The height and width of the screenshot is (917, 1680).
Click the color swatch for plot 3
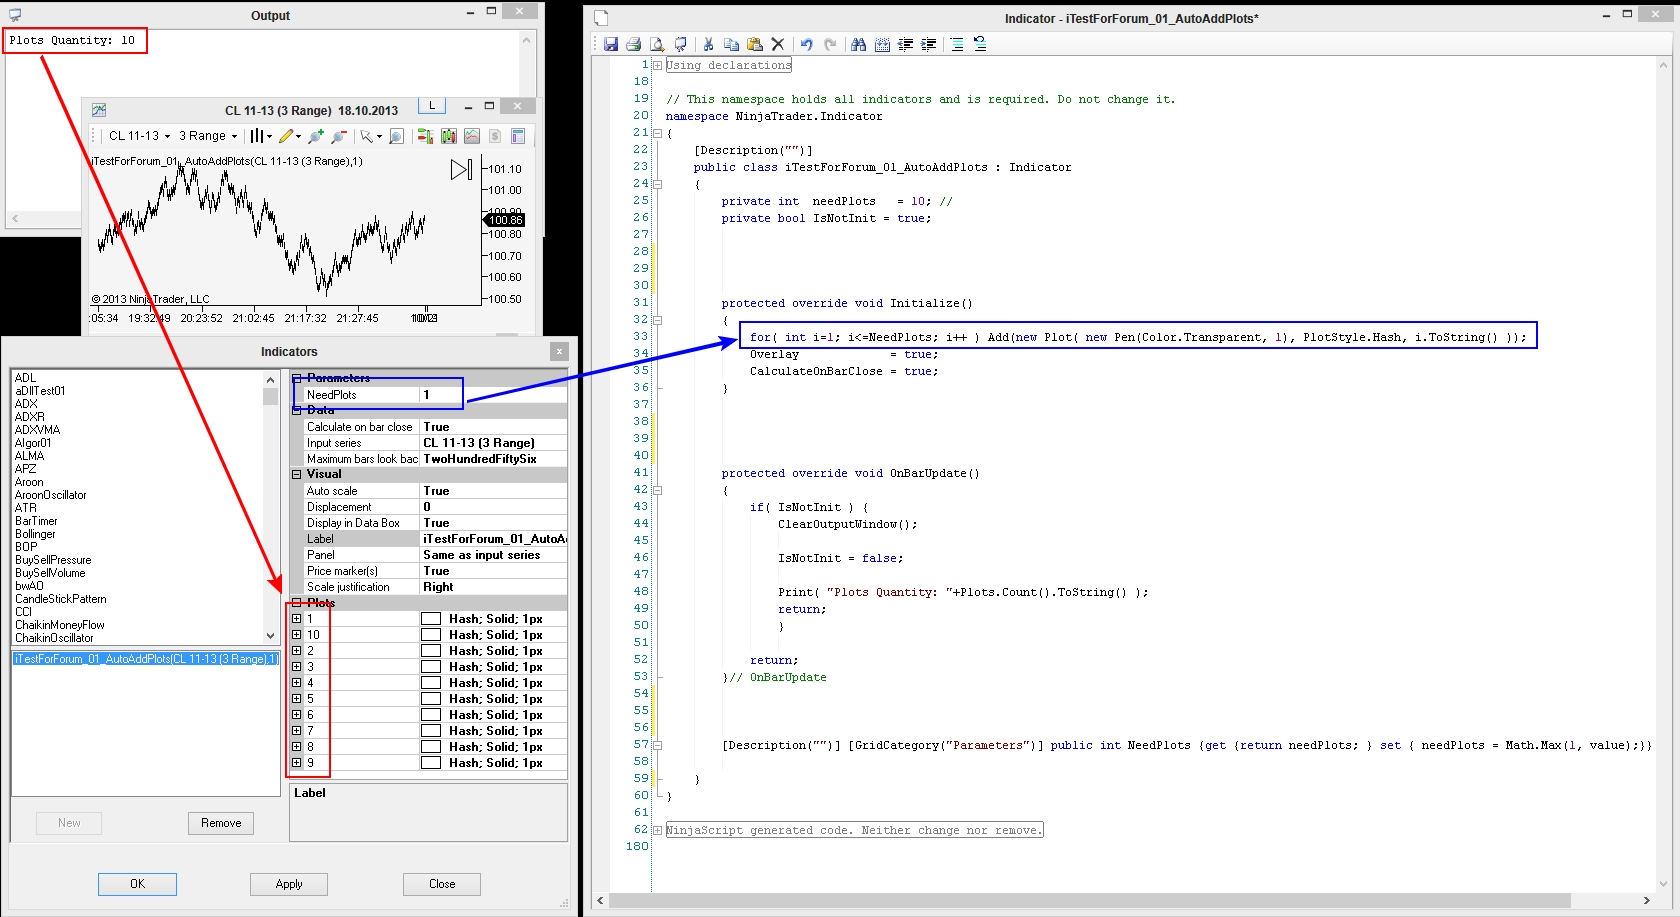tap(431, 667)
